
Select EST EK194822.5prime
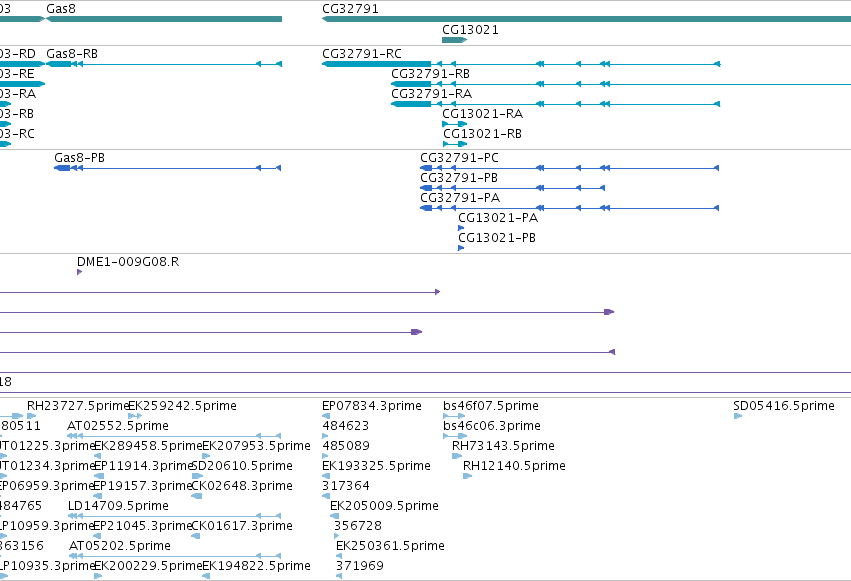pyautogui.click(x=206, y=576)
